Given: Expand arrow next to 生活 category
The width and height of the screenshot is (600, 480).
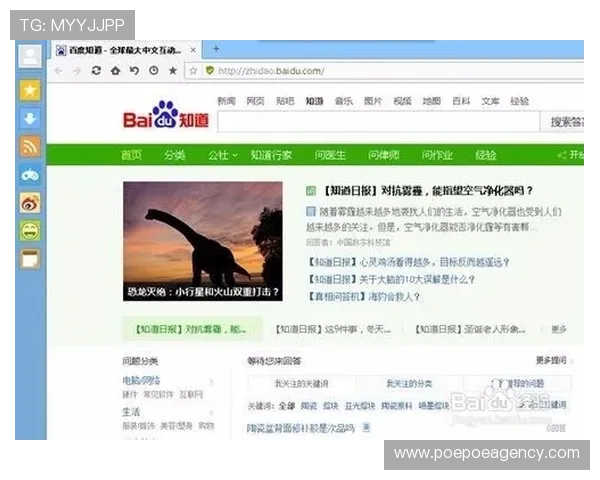Looking at the screenshot, I should pyautogui.click(x=212, y=413).
